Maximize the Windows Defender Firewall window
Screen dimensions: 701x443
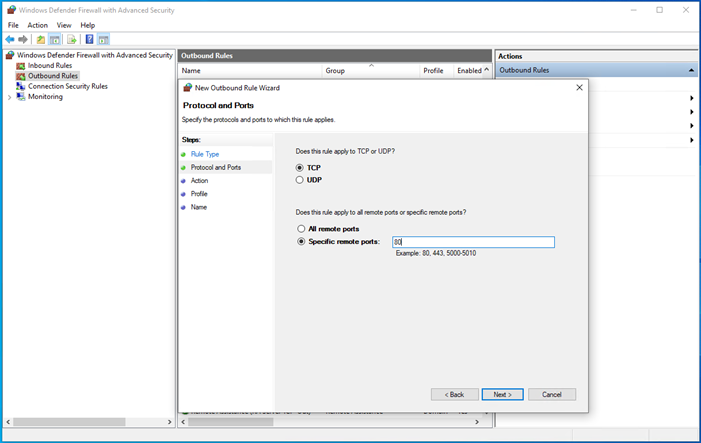pos(659,10)
